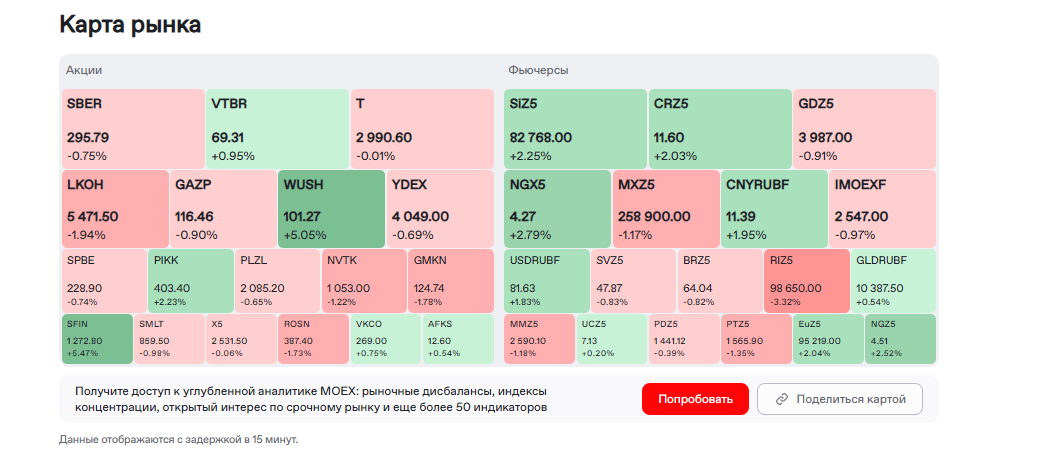
Task: Click the LKOH stock tile
Action: click(x=114, y=208)
